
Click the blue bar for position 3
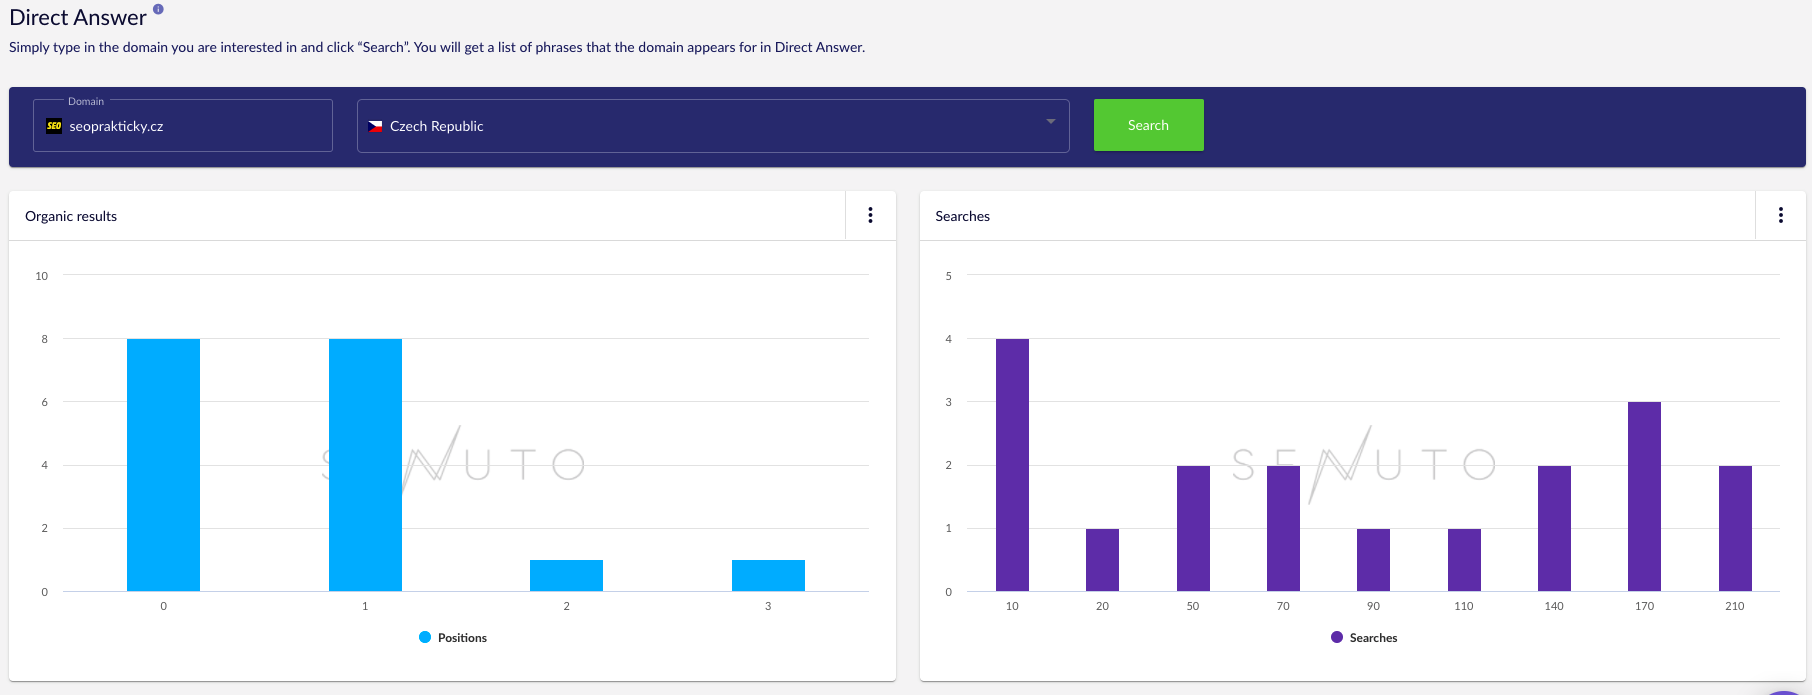pos(768,575)
